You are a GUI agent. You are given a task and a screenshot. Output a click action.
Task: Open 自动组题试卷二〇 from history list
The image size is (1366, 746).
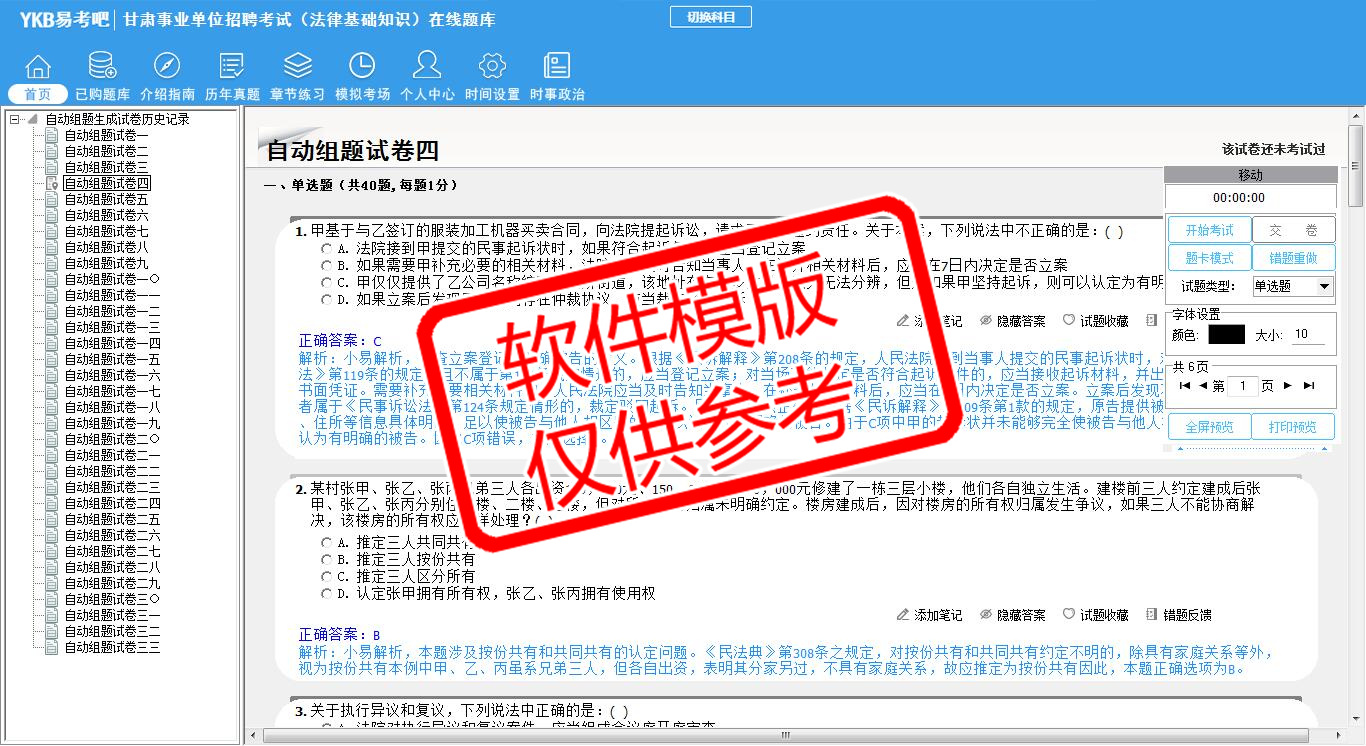click(112, 440)
